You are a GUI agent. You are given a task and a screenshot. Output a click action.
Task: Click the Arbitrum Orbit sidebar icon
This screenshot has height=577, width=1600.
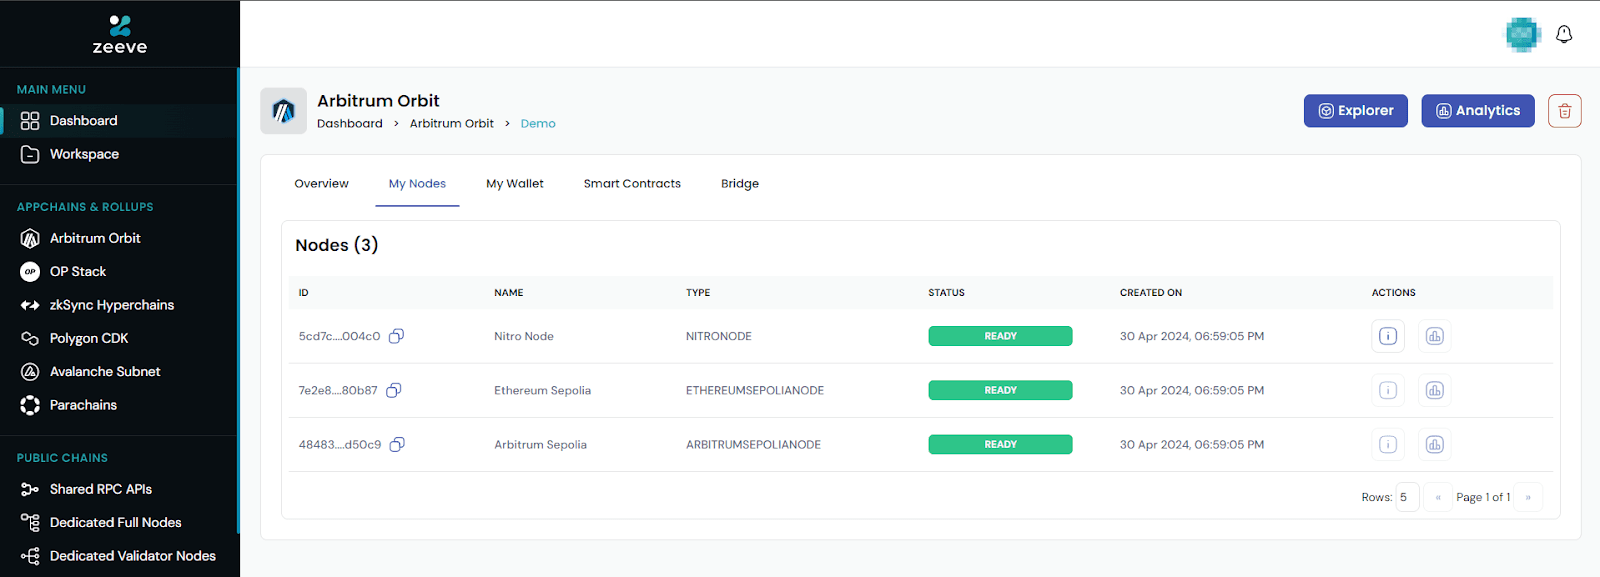pyautogui.click(x=30, y=238)
